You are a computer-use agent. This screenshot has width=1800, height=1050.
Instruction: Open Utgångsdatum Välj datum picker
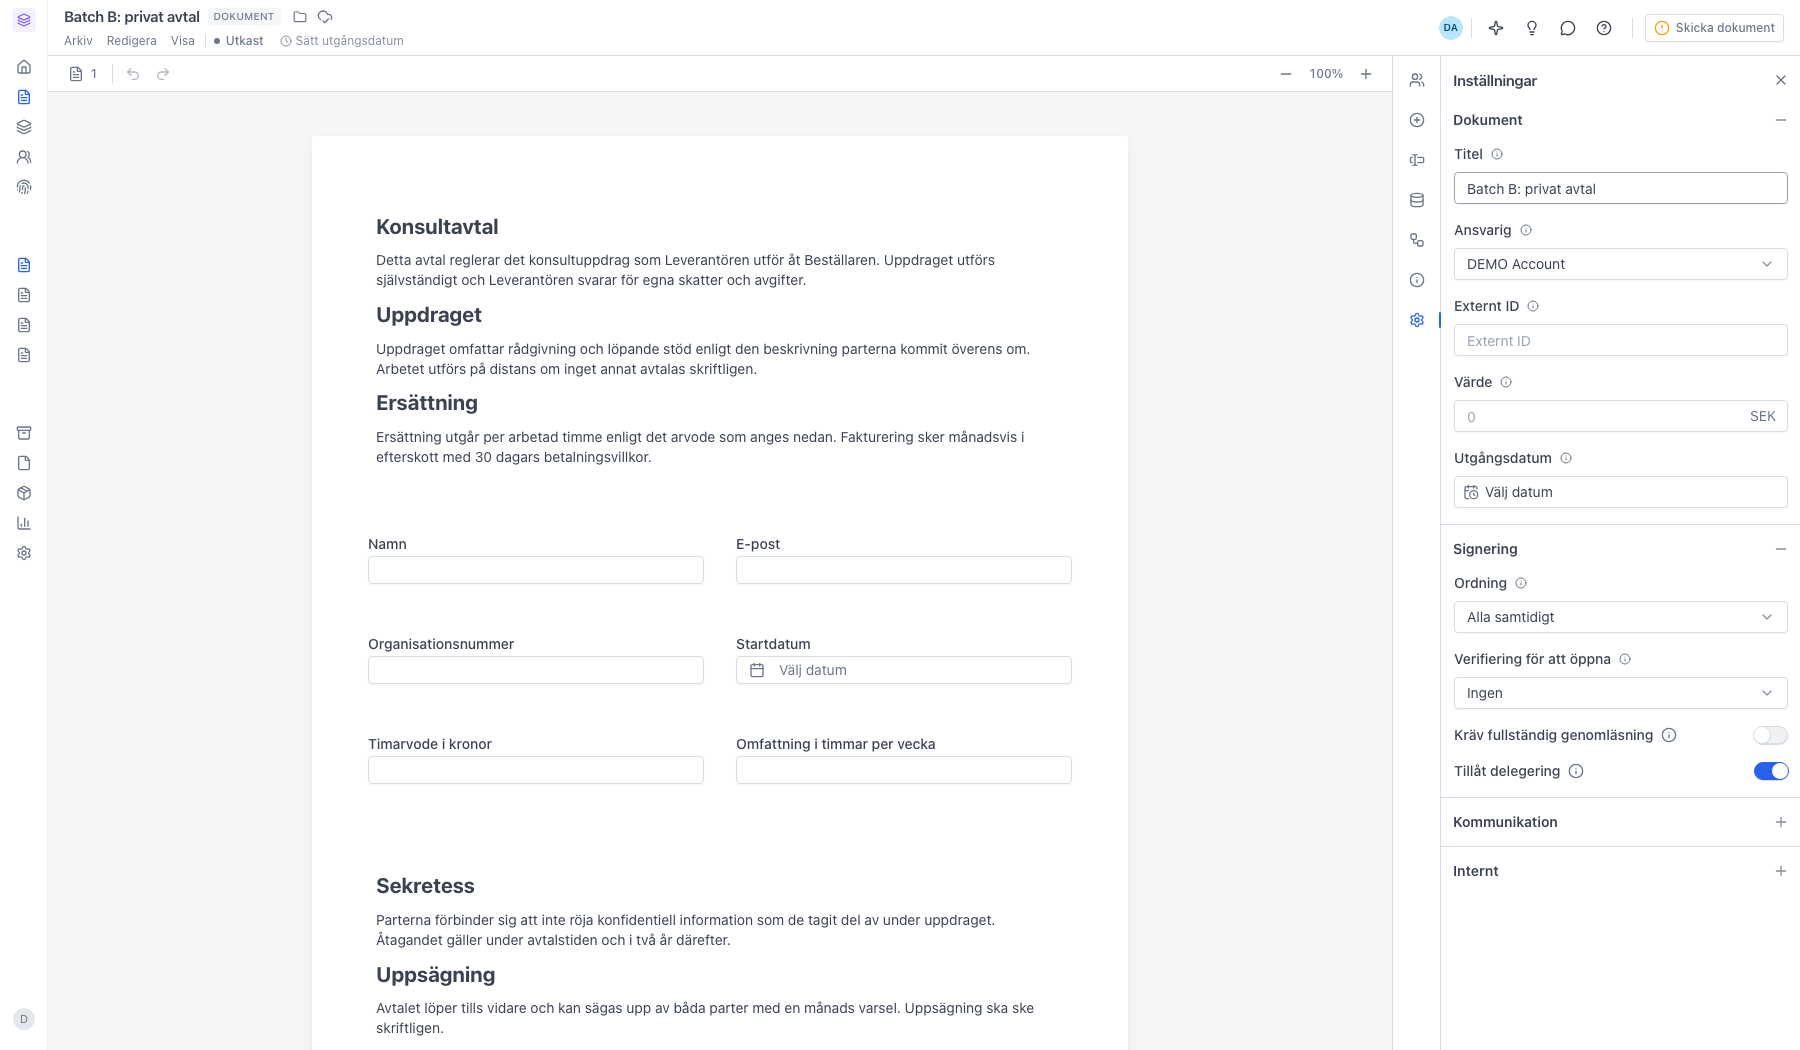click(1620, 492)
